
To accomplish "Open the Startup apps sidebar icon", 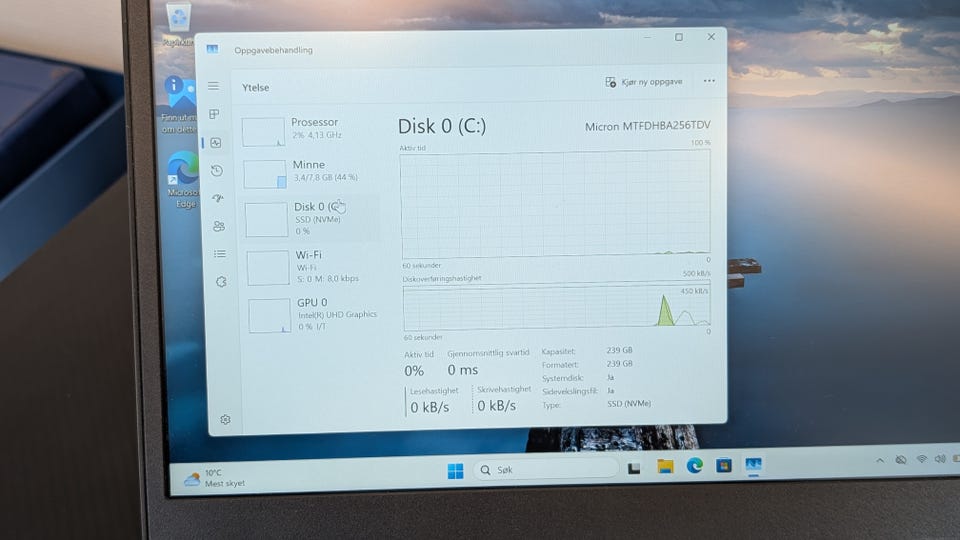I will pyautogui.click(x=218, y=198).
